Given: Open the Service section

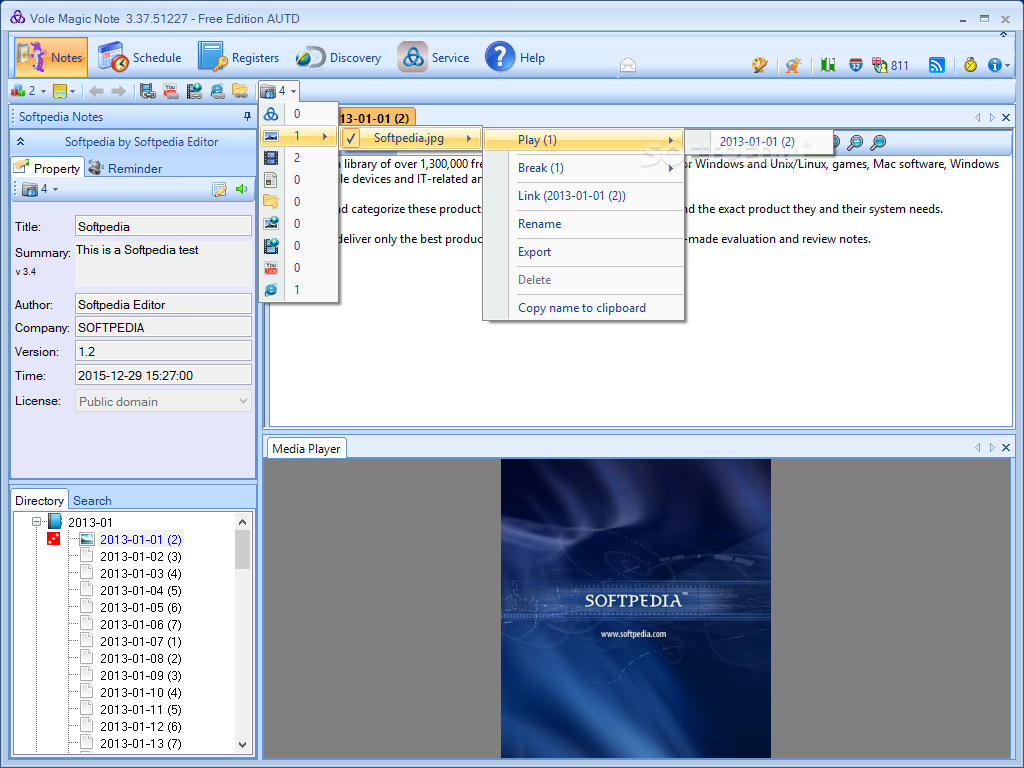Looking at the screenshot, I should [434, 57].
